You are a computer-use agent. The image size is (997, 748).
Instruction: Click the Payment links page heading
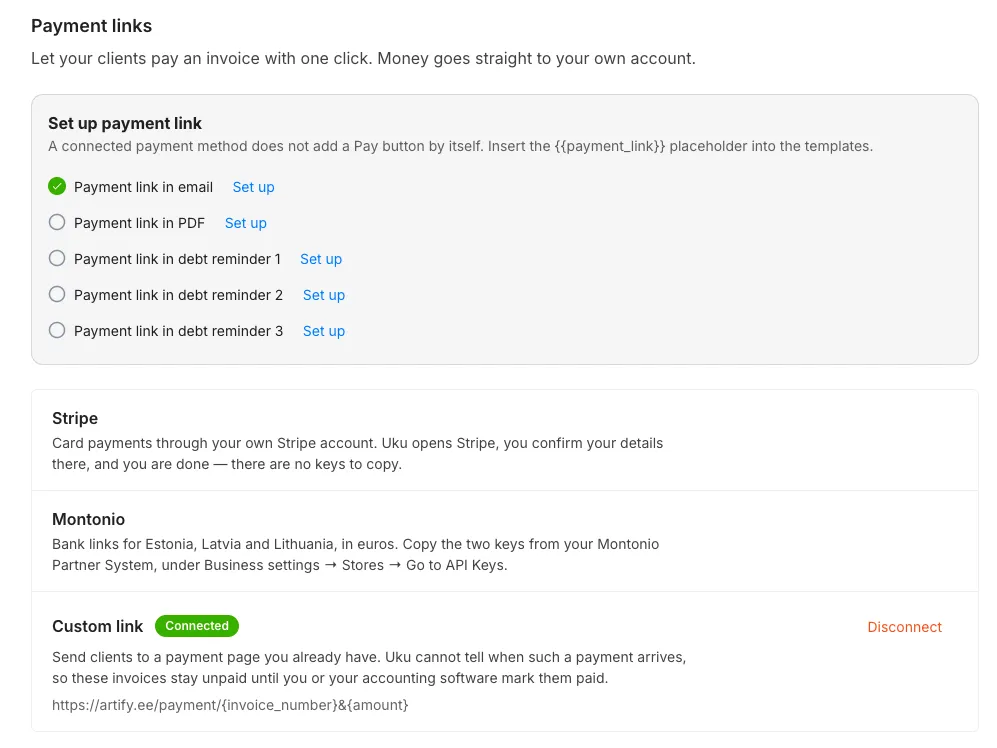(x=92, y=26)
